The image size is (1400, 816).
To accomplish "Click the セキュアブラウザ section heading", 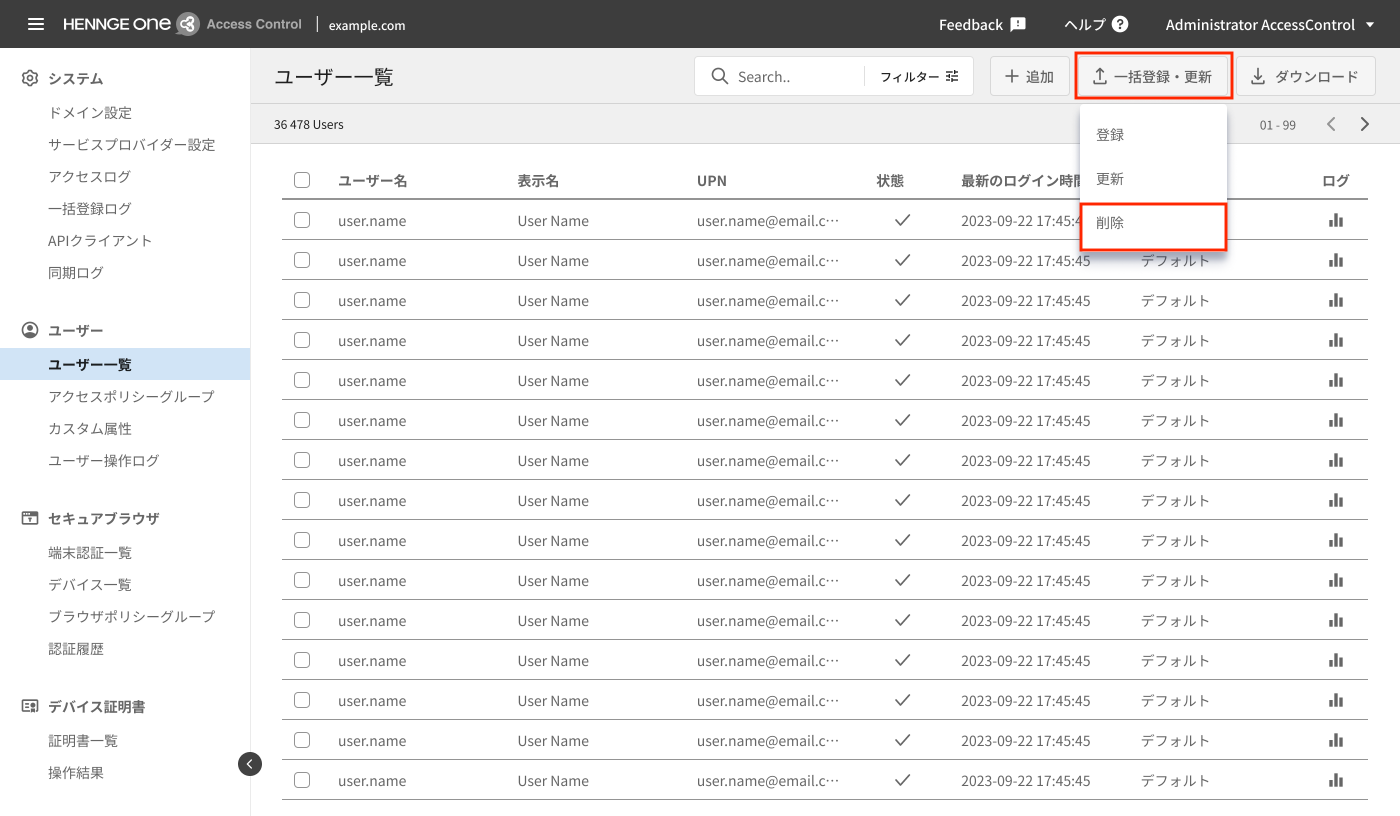I will click(x=104, y=518).
